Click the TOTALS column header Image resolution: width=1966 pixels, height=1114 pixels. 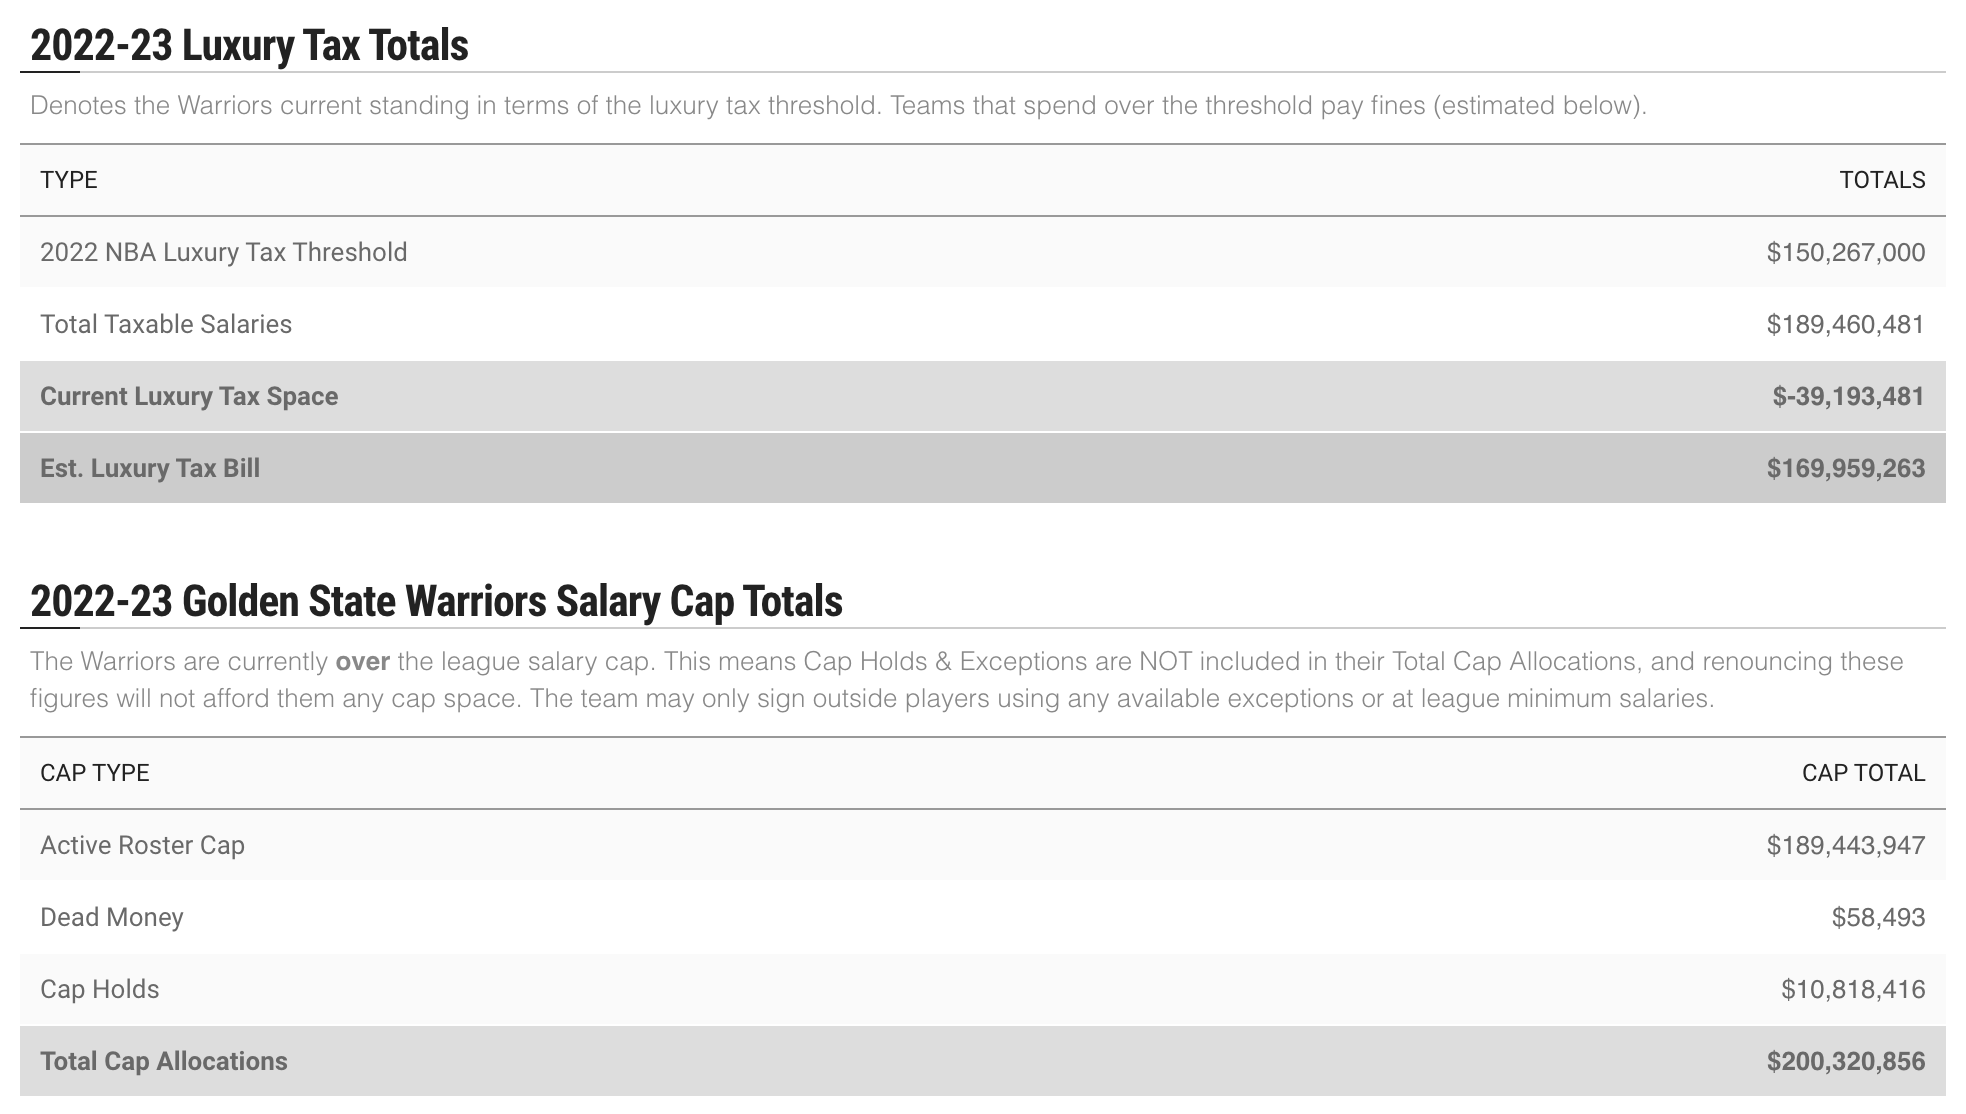pyautogui.click(x=1882, y=180)
